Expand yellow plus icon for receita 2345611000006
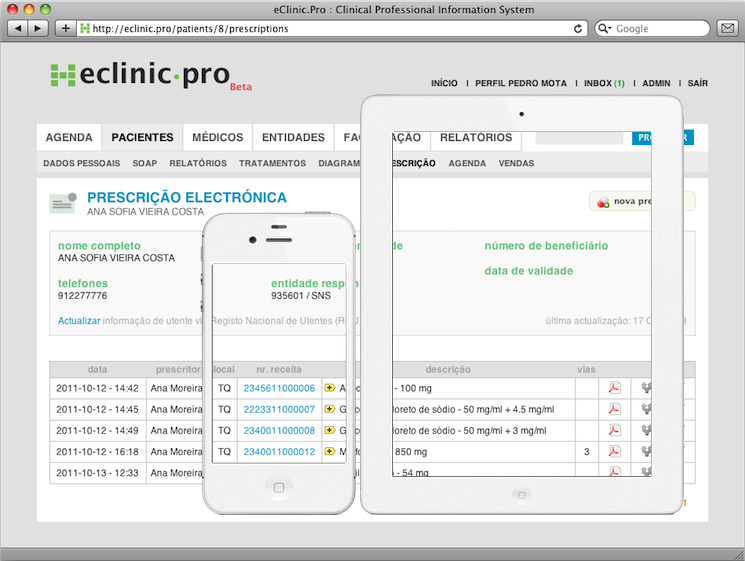The height and width of the screenshot is (561, 745). [x=330, y=388]
